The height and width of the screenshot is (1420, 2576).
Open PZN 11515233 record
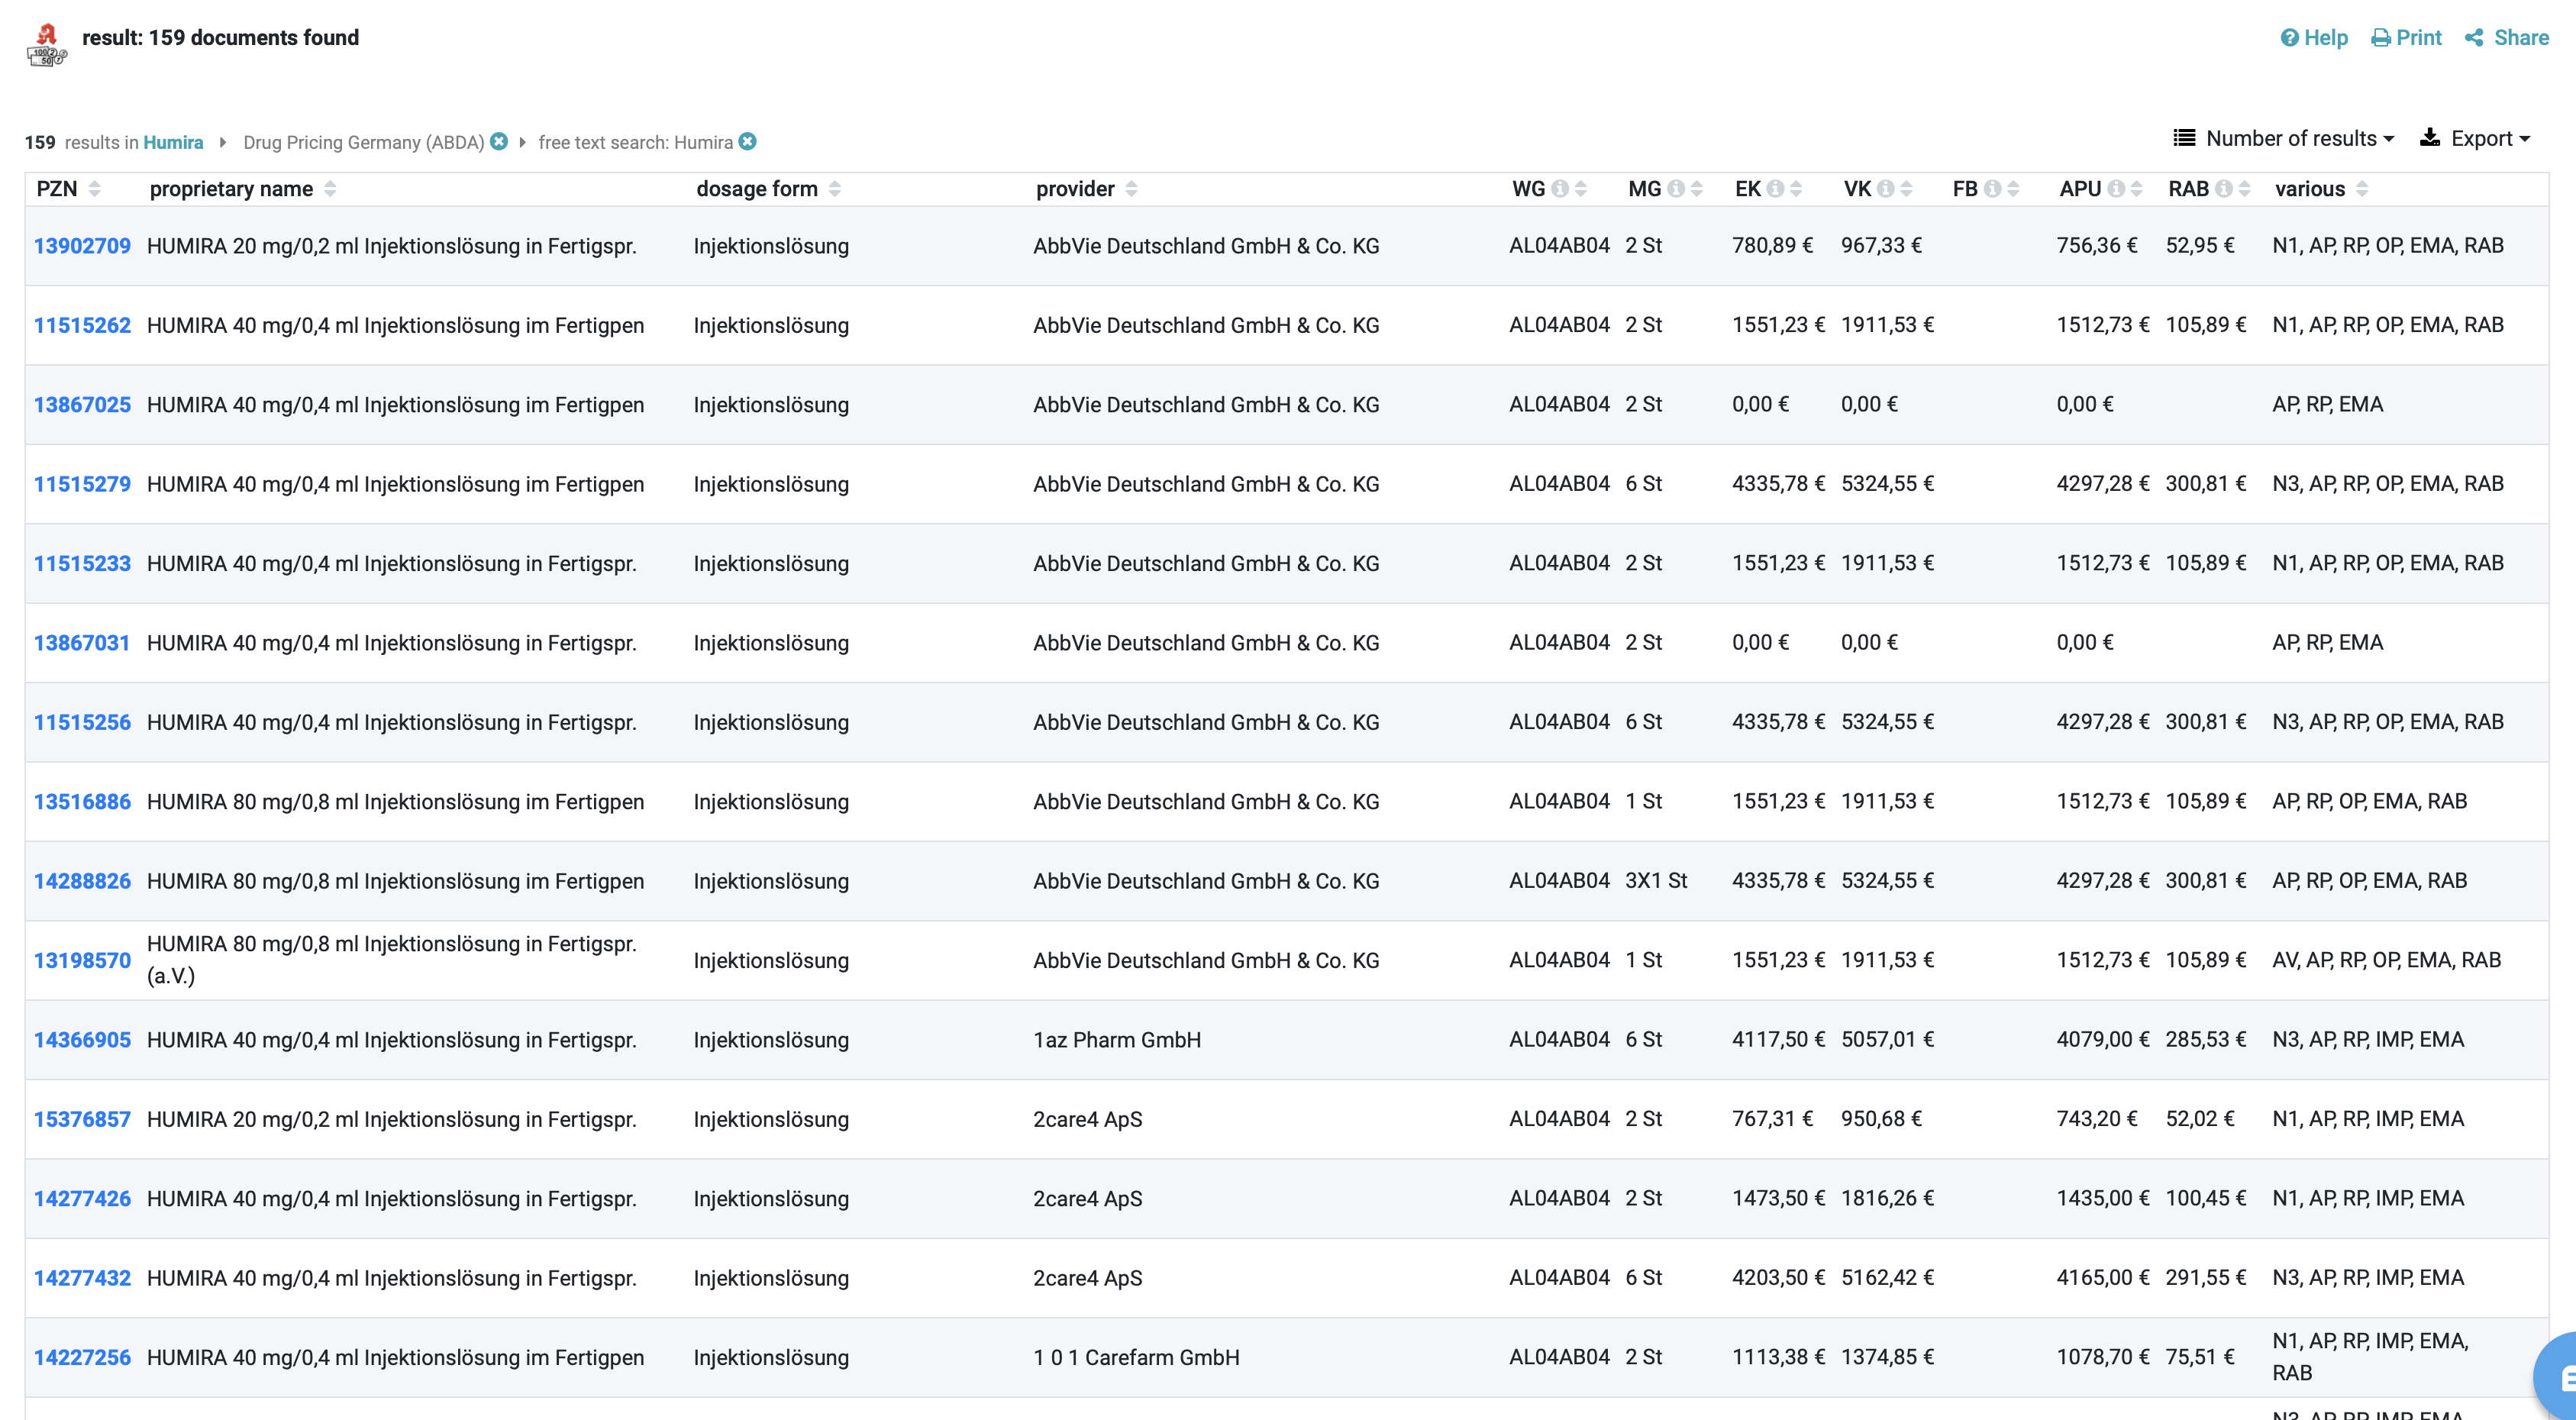(x=82, y=563)
